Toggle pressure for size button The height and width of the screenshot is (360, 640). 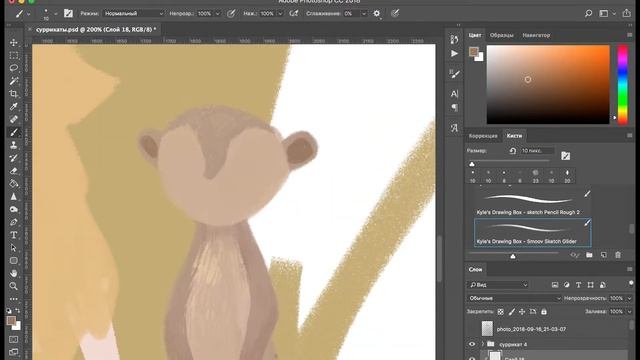[x=395, y=13]
